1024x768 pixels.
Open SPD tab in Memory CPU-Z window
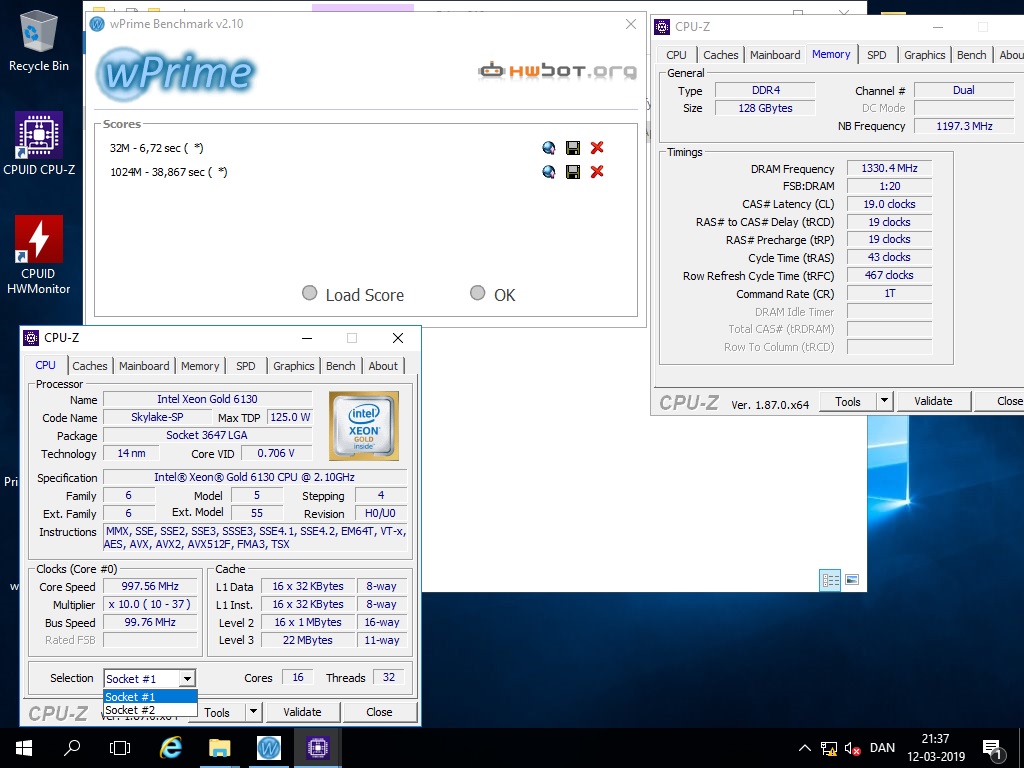tap(876, 56)
